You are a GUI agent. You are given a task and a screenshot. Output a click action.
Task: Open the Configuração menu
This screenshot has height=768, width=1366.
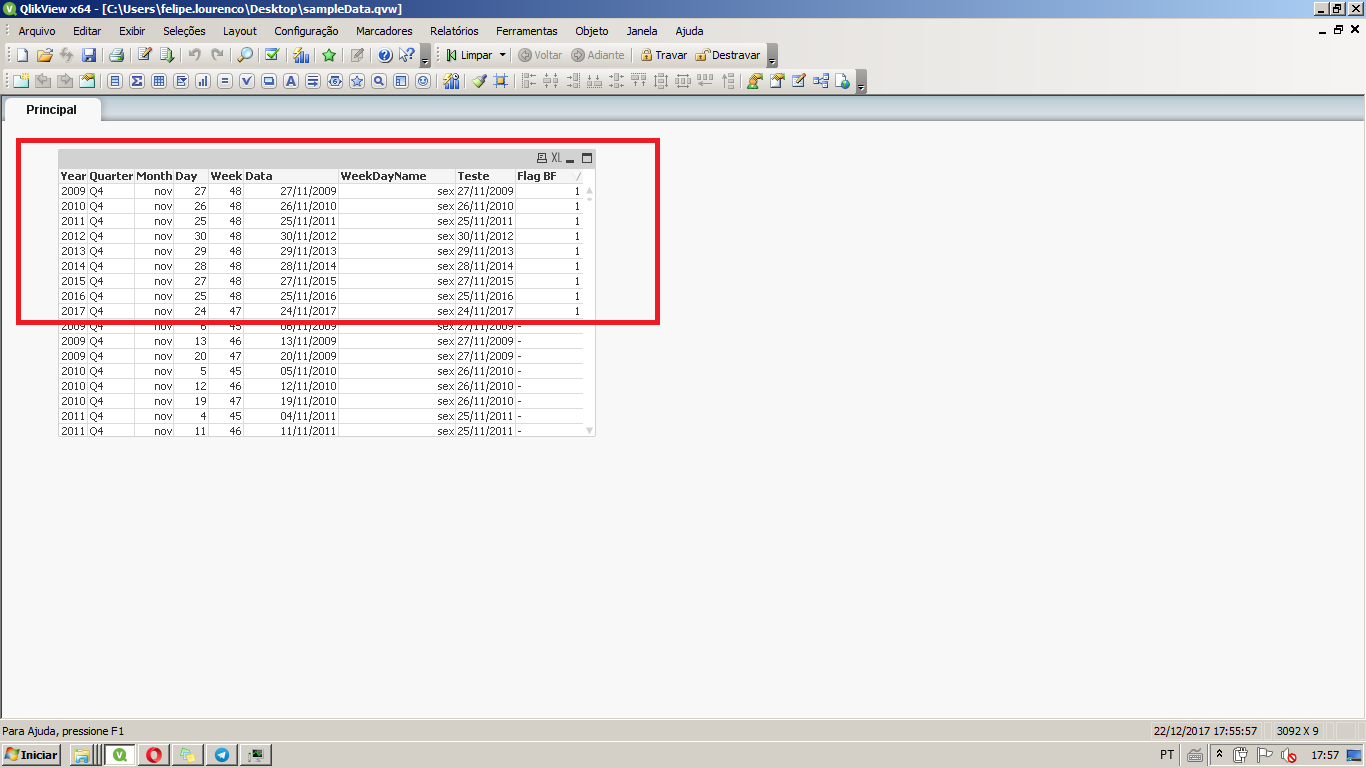306,31
